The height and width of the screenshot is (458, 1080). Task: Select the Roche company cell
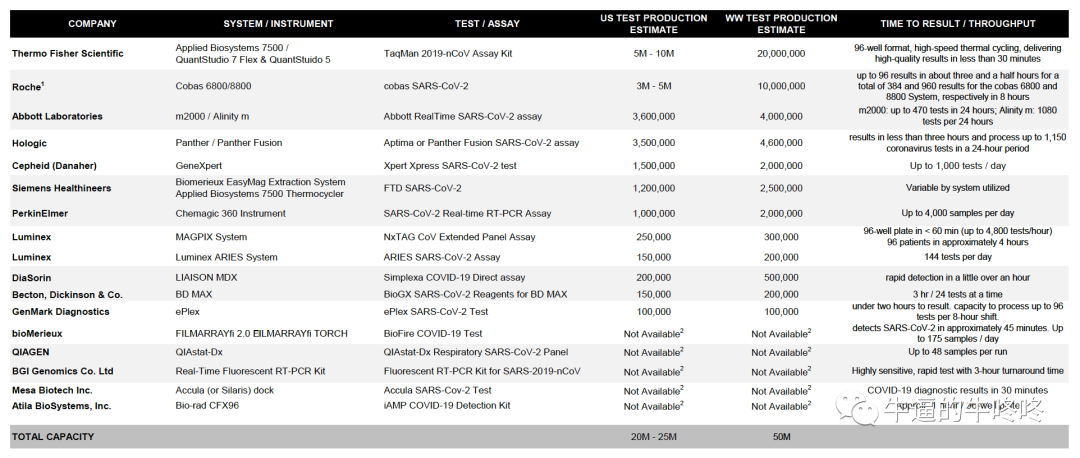click(x=29, y=87)
